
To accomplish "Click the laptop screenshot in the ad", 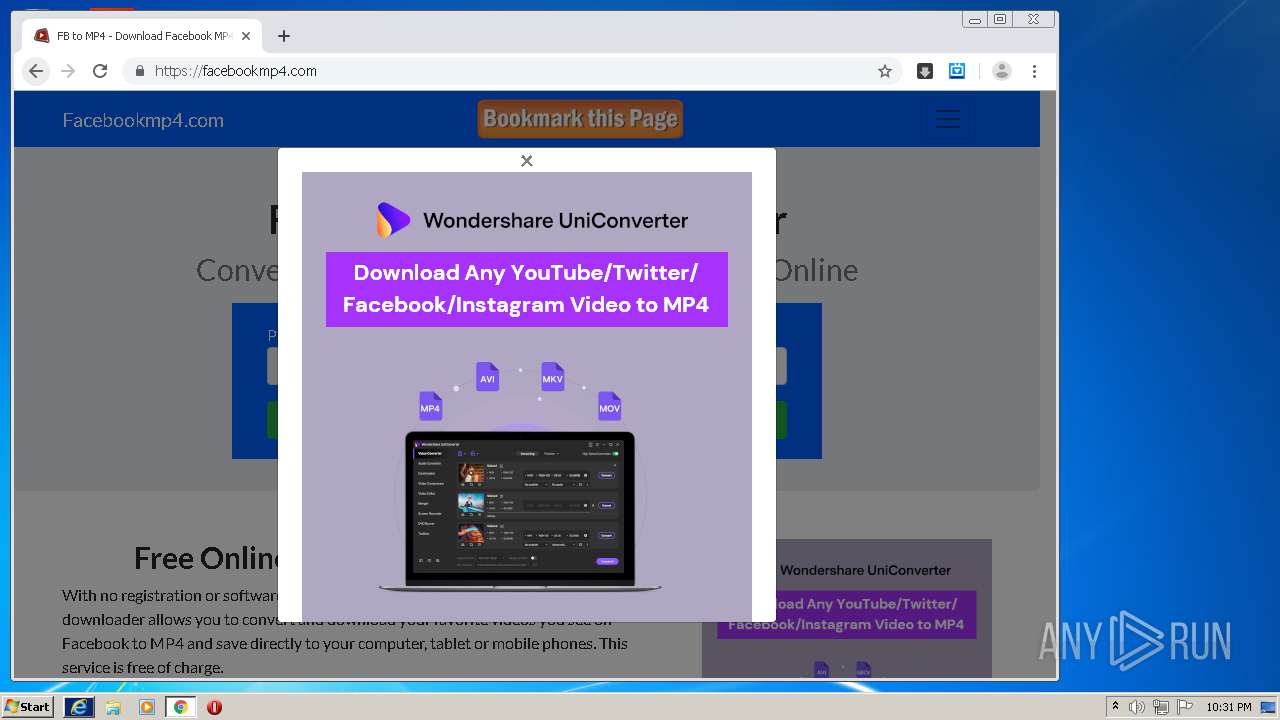I will click(x=520, y=512).
